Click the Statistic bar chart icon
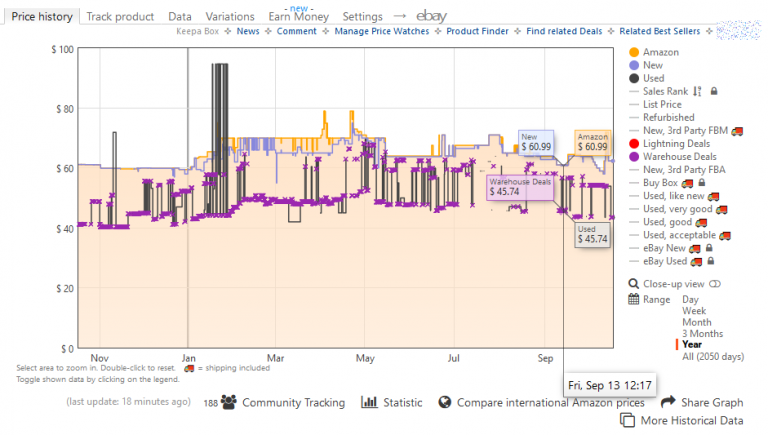This screenshot has height=435, width=768. (369, 402)
